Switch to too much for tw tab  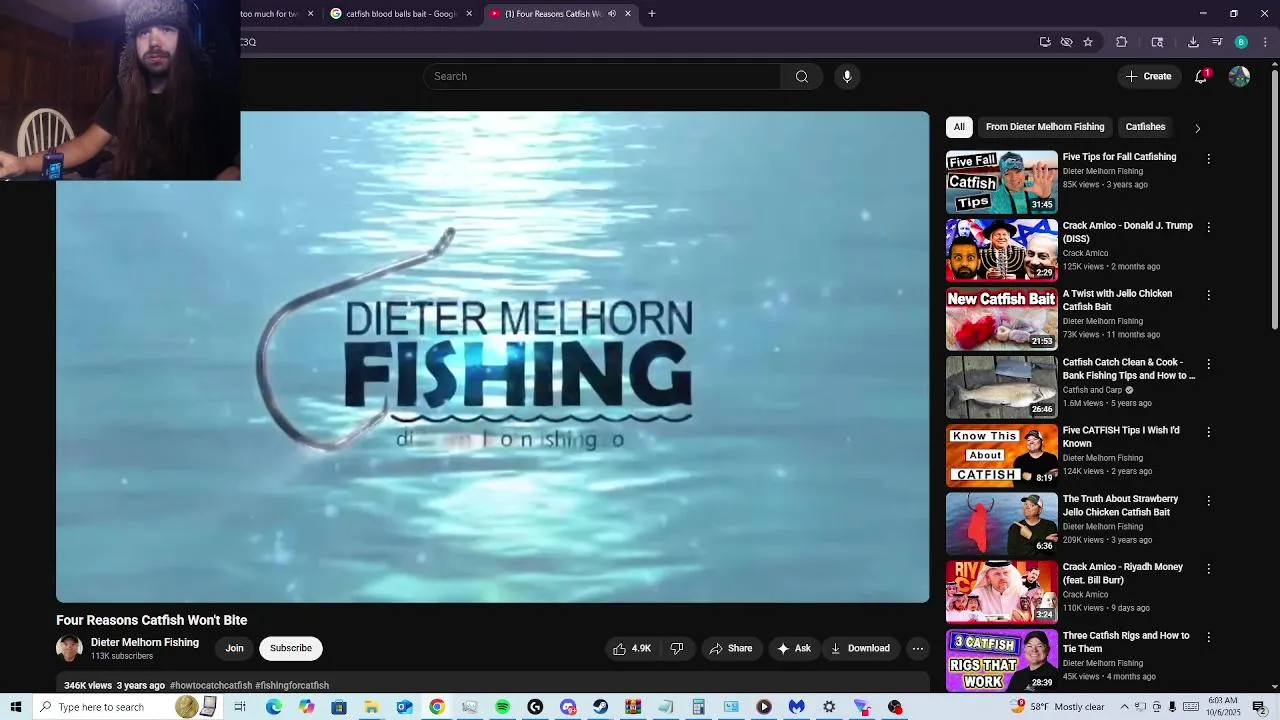coord(278,14)
